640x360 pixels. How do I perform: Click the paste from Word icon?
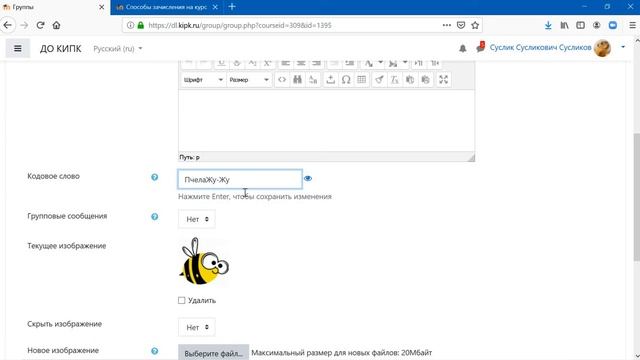[425, 80]
